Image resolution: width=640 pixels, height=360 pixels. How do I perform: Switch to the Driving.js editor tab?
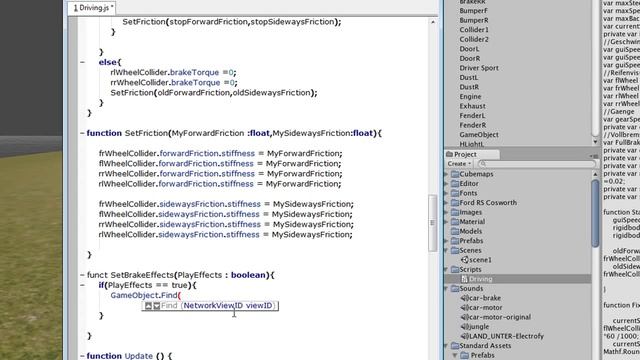tap(93, 8)
